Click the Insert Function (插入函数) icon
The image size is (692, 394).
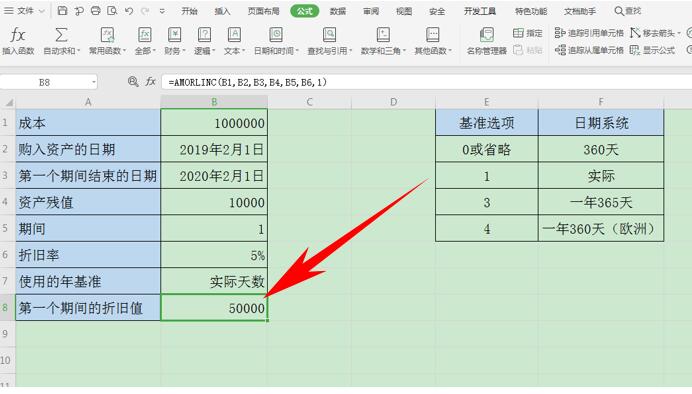[x=18, y=35]
